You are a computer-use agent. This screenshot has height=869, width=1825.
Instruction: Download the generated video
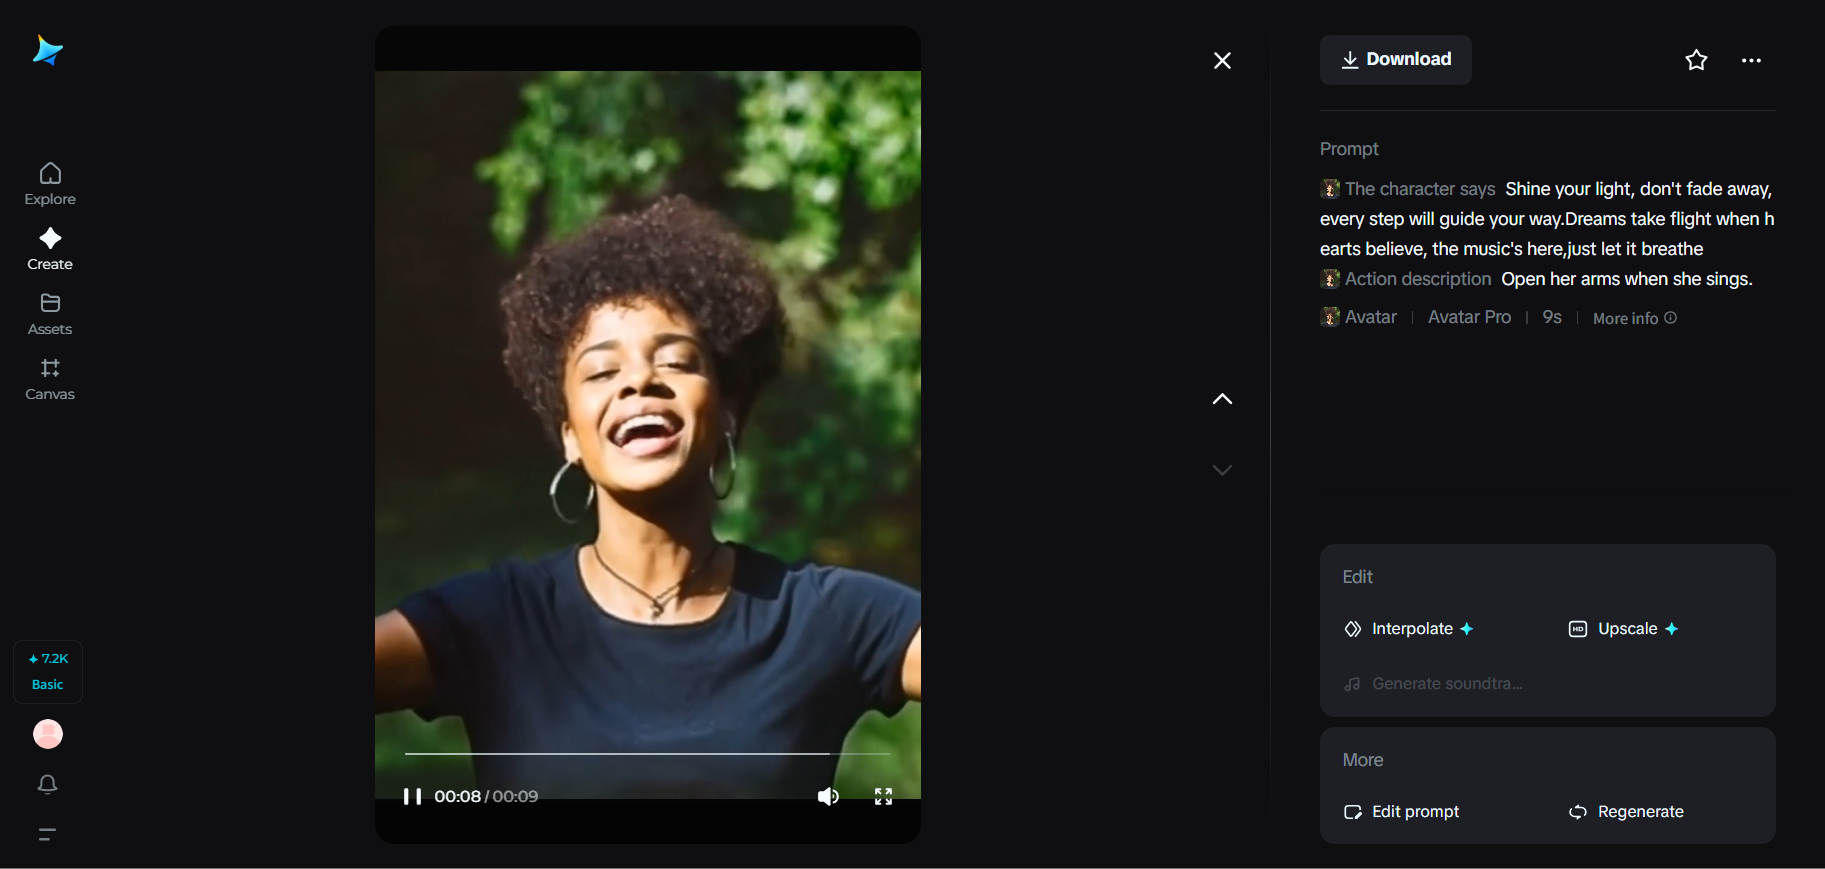(x=1395, y=60)
